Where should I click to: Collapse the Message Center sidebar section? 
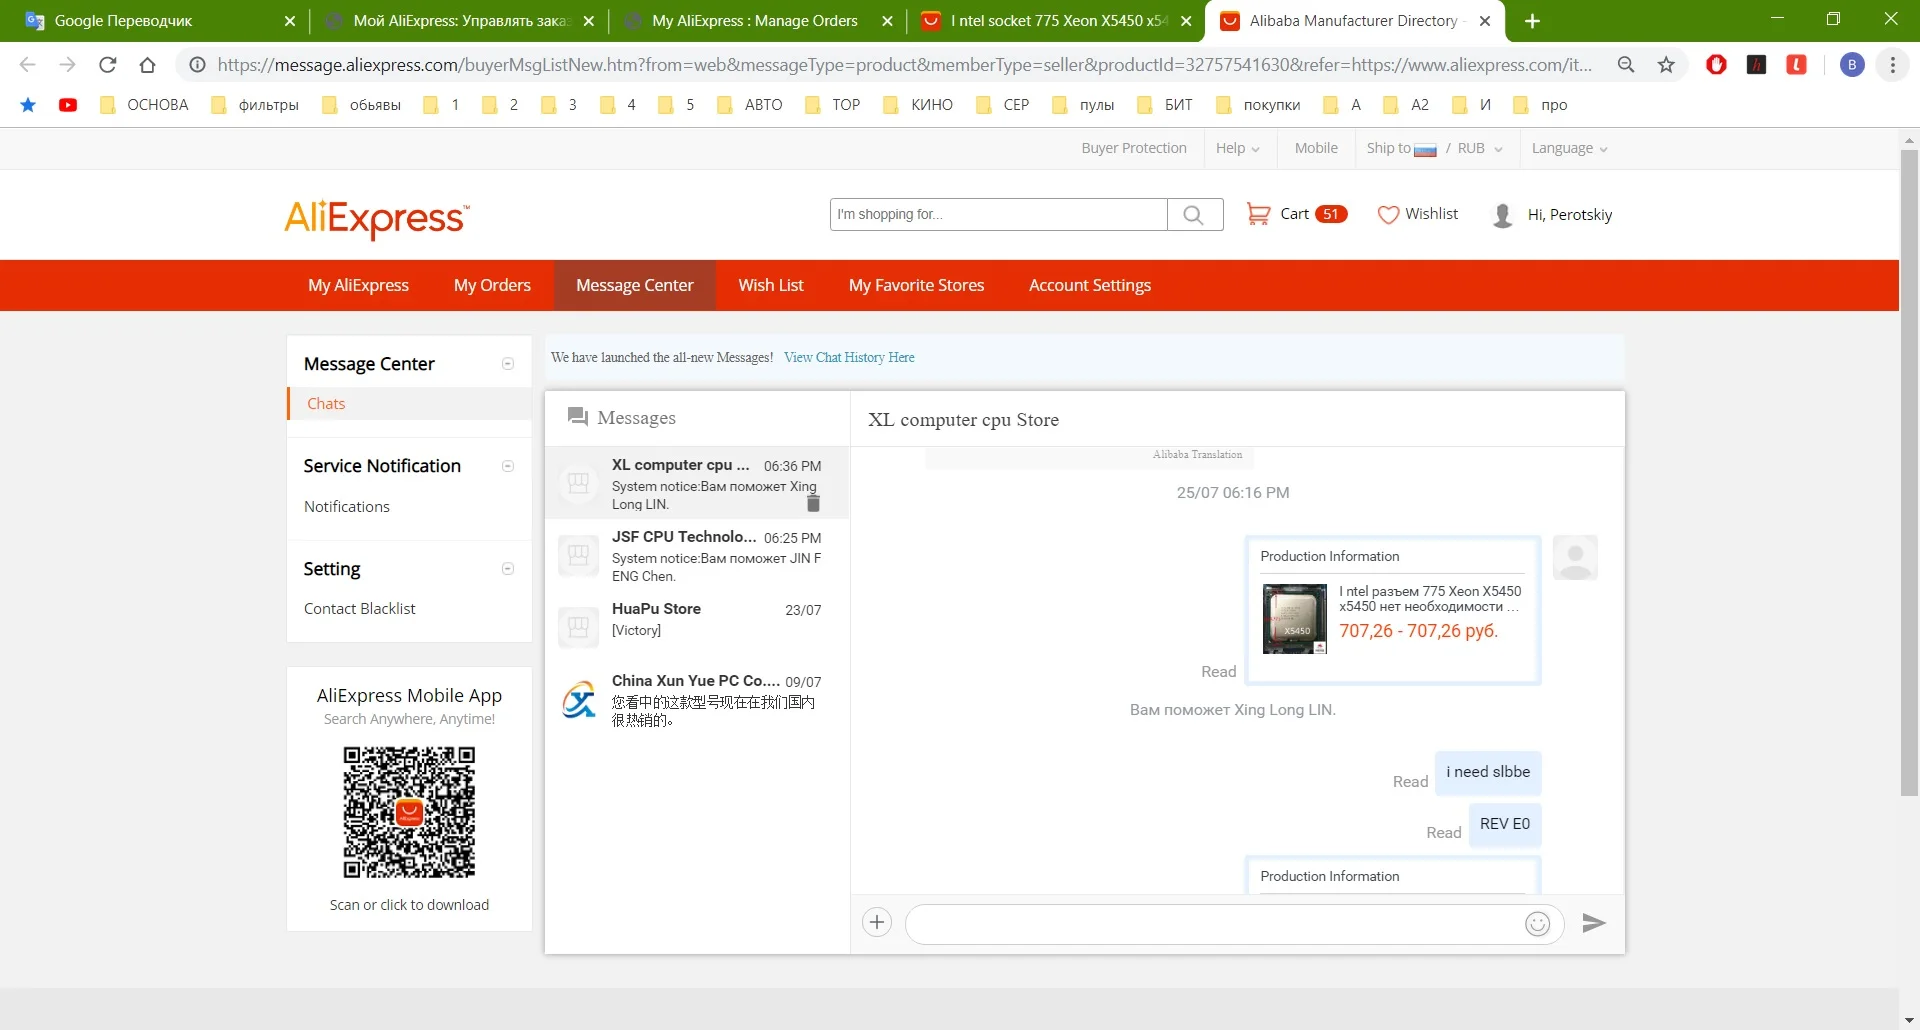[508, 364]
